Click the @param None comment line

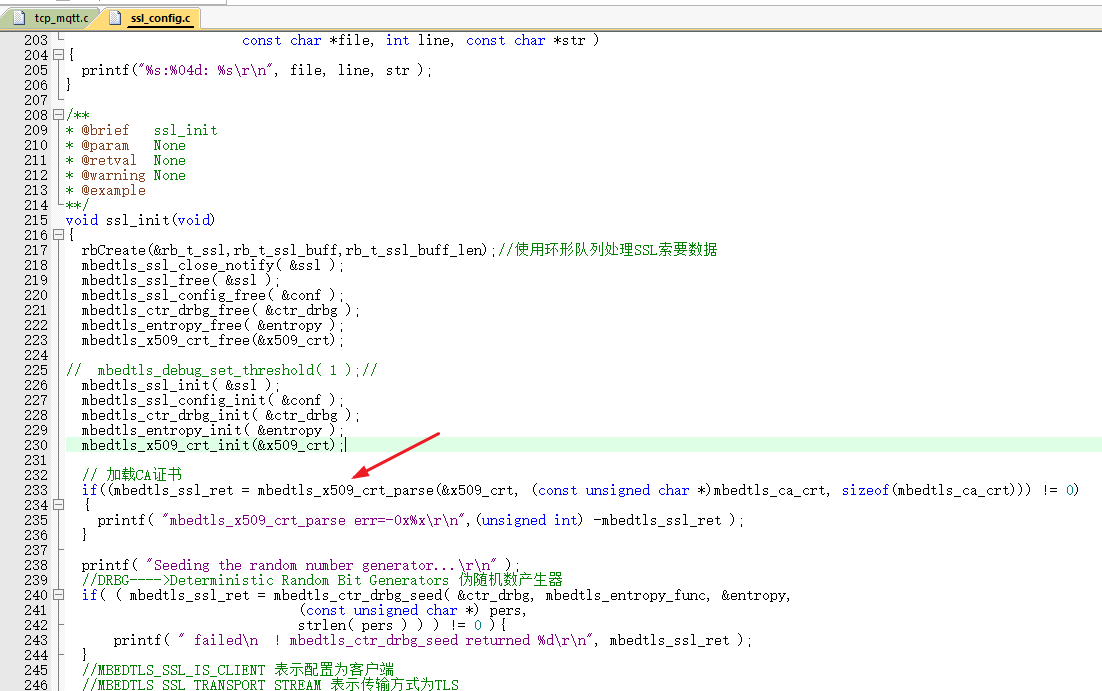pos(126,145)
